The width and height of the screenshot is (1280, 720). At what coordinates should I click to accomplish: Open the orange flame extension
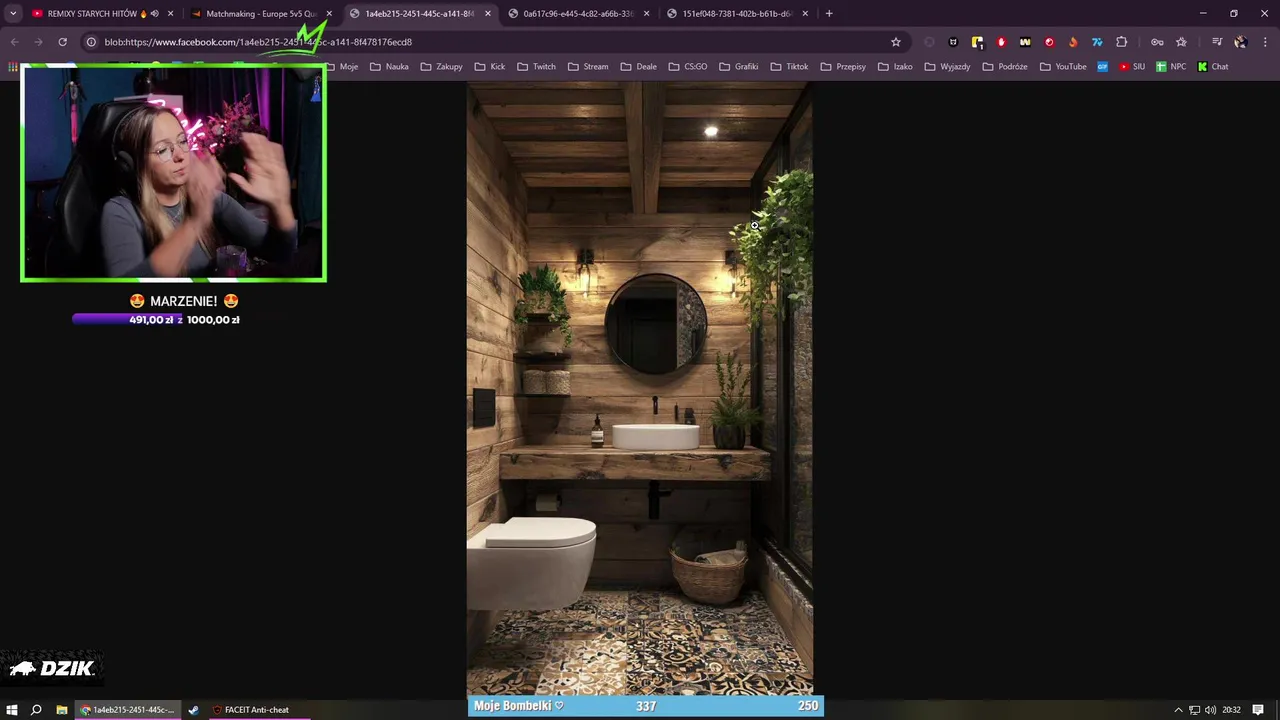tap(1073, 42)
